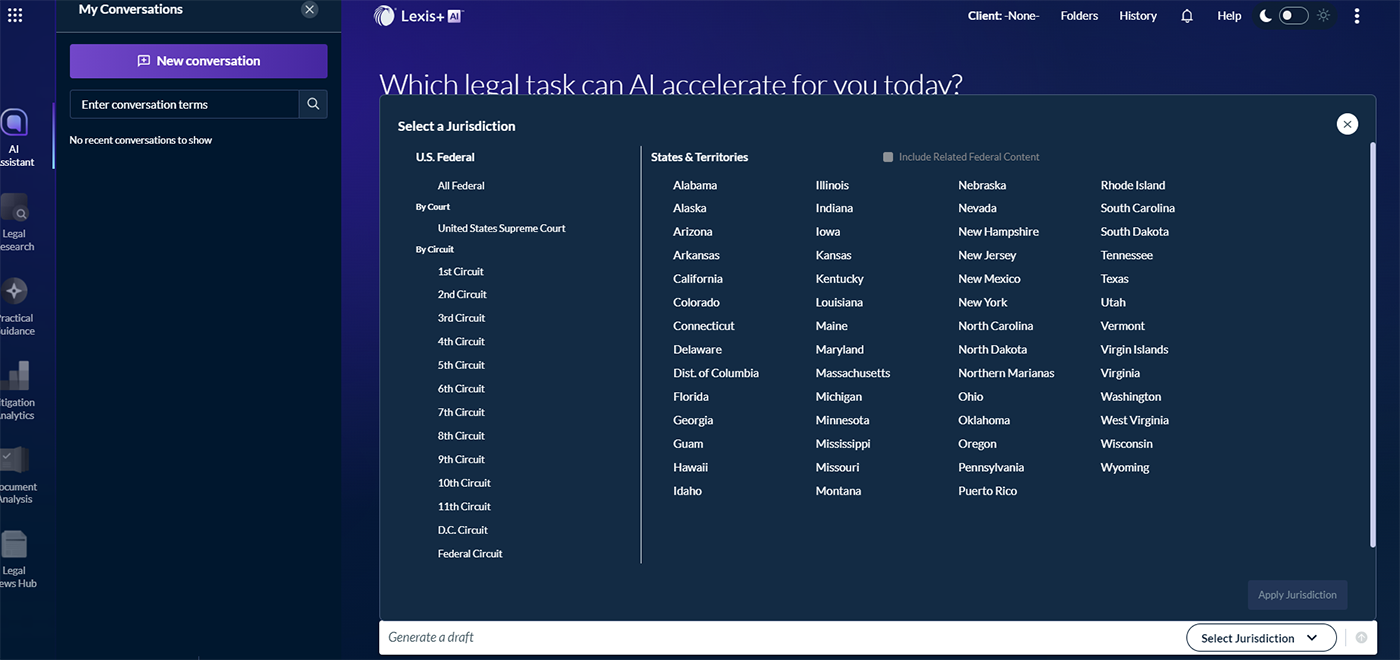Choose Massachusetts
This screenshot has width=1400, height=660.
tap(853, 374)
